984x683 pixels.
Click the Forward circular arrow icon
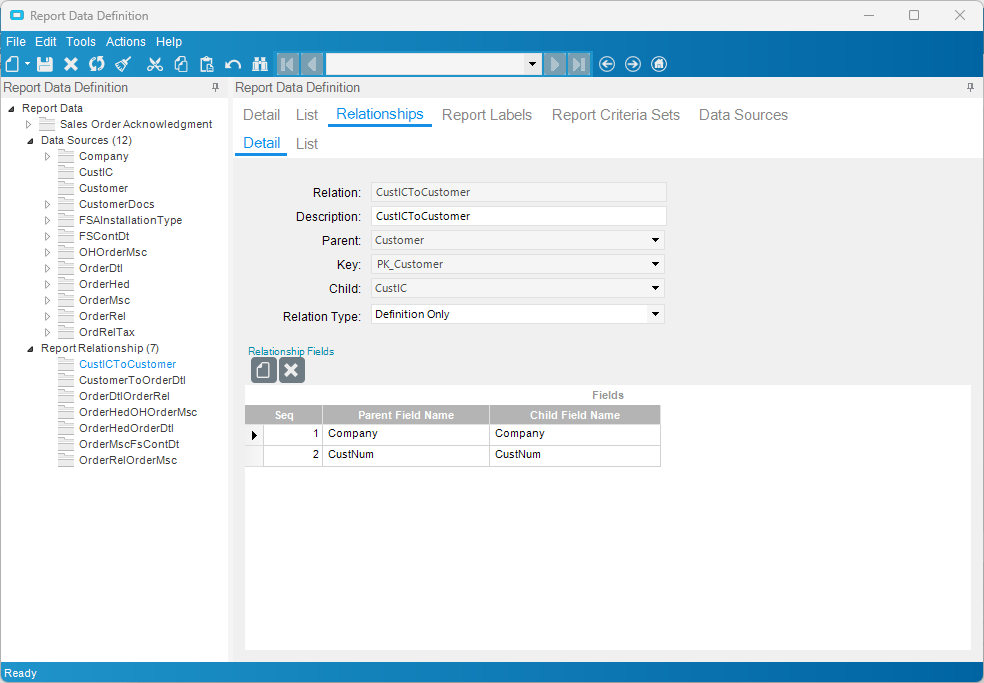tap(633, 64)
